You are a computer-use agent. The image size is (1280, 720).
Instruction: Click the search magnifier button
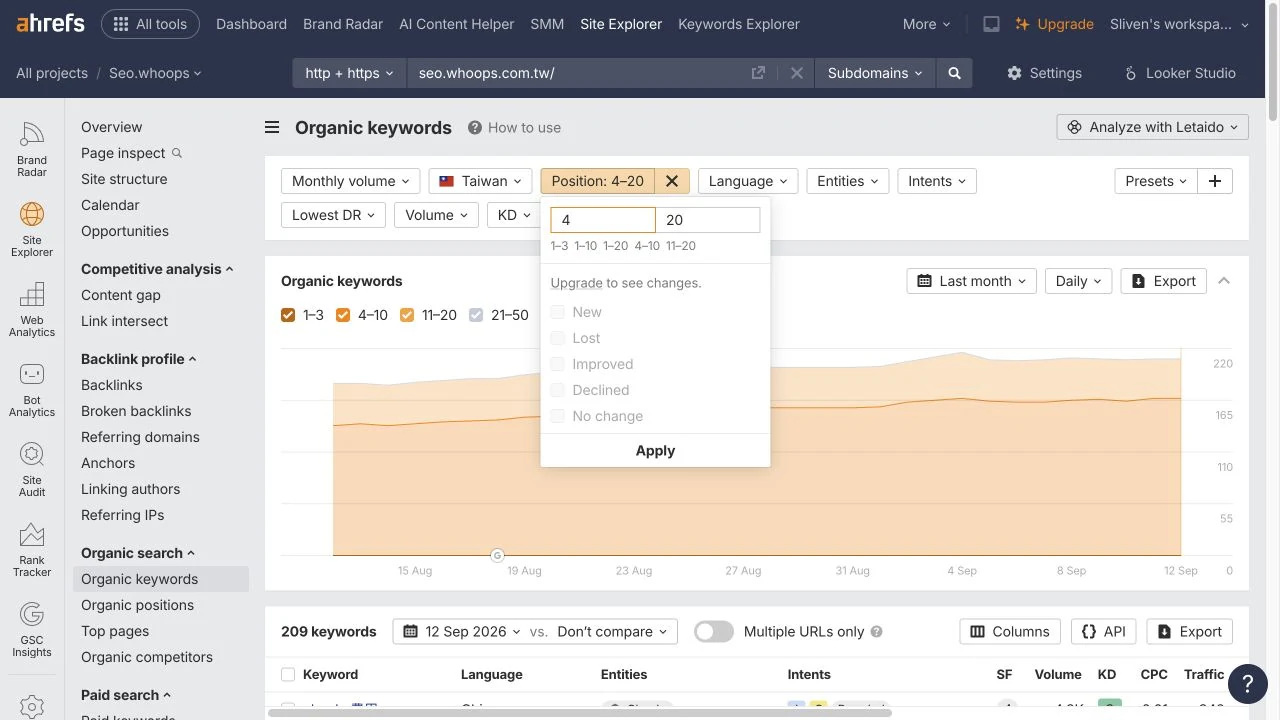(x=954, y=73)
